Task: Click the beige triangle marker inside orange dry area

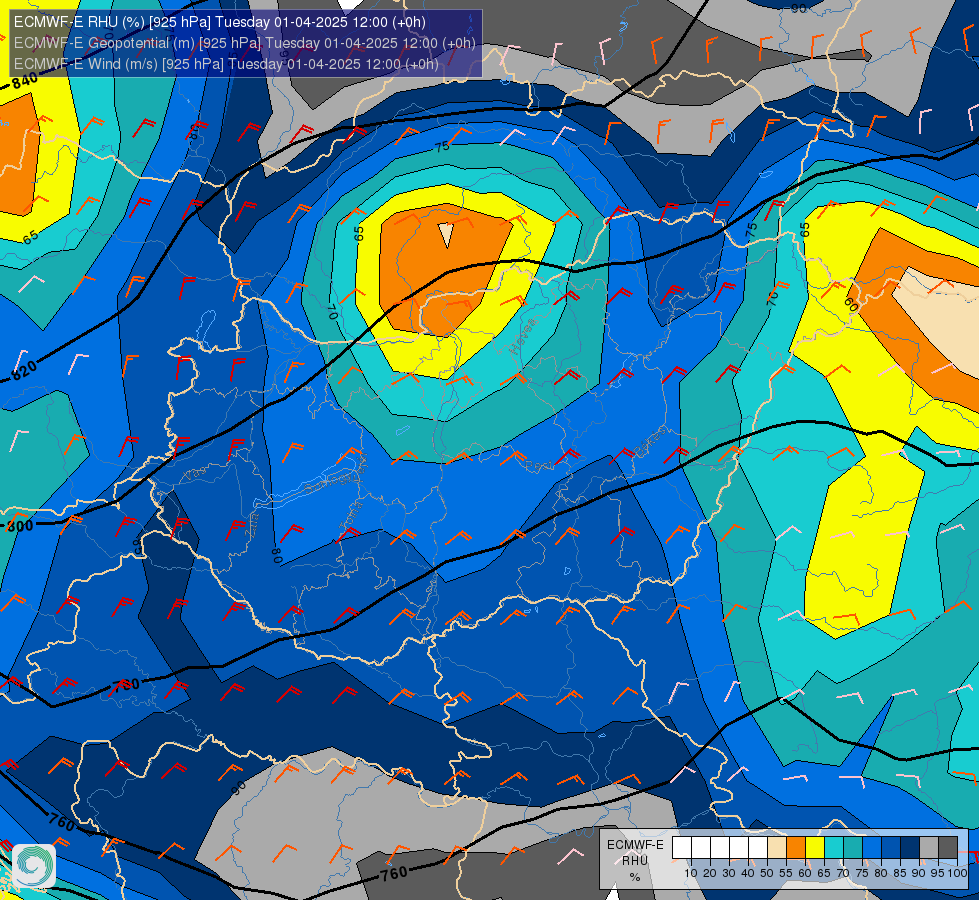Action: point(446,235)
